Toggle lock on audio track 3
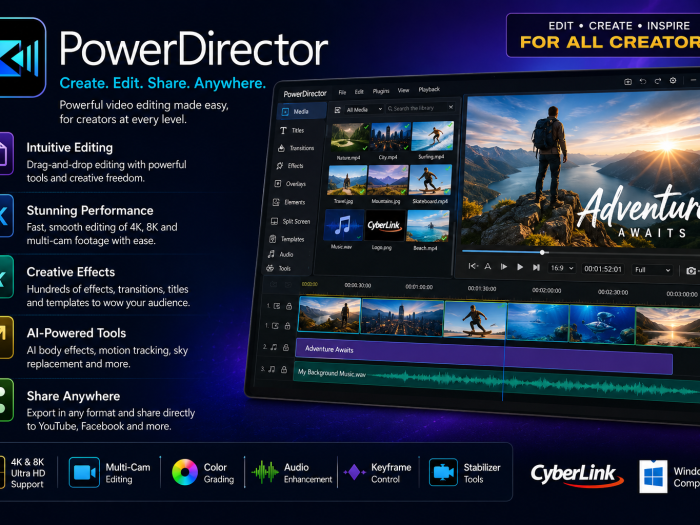The height and width of the screenshot is (525, 700). 283,369
